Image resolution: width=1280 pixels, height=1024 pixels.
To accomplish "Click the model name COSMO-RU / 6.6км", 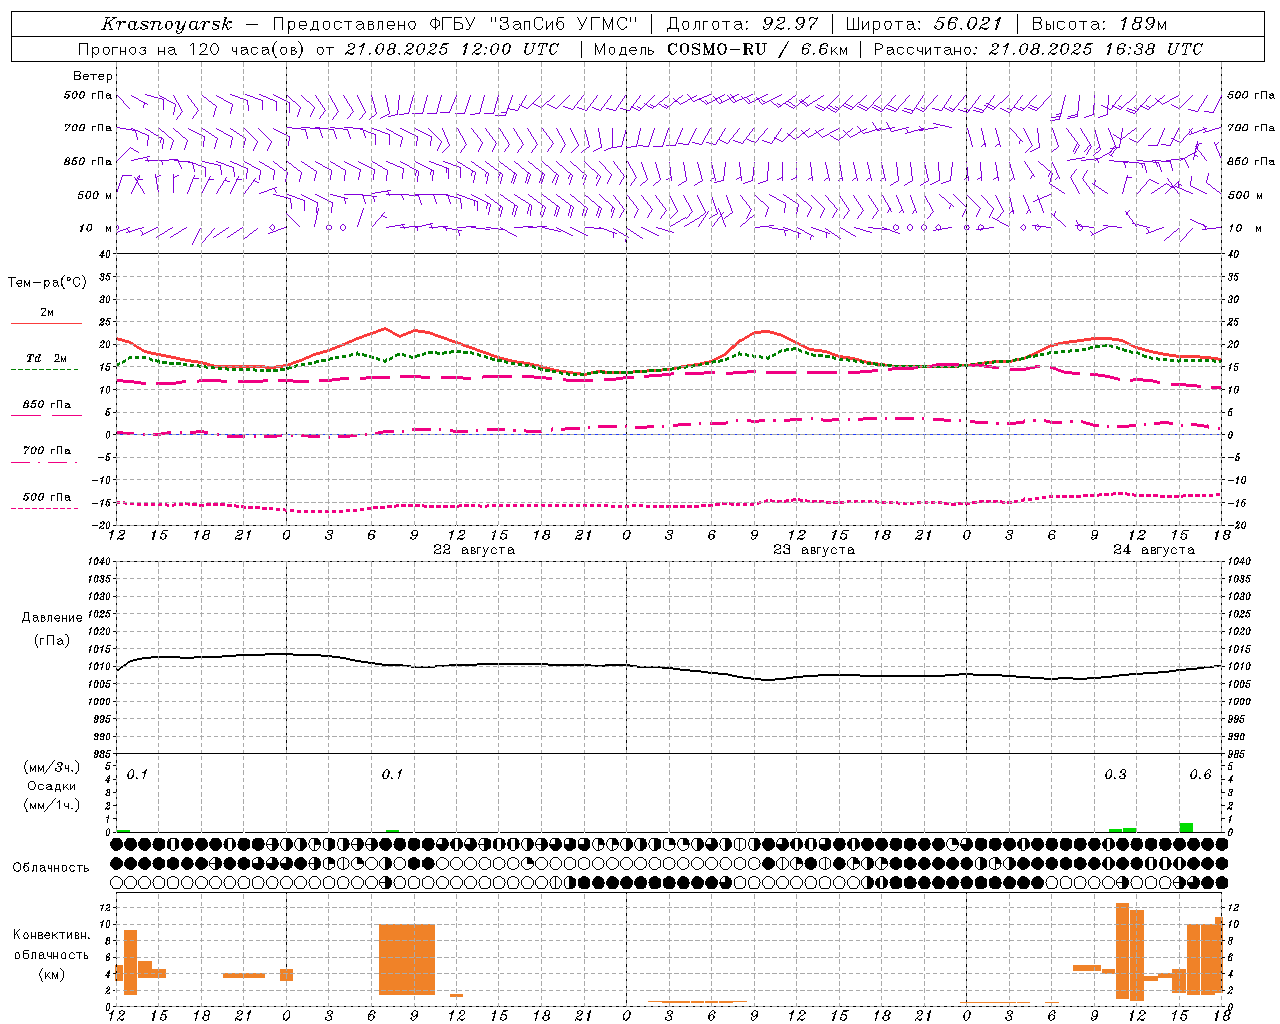I will [x=757, y=49].
